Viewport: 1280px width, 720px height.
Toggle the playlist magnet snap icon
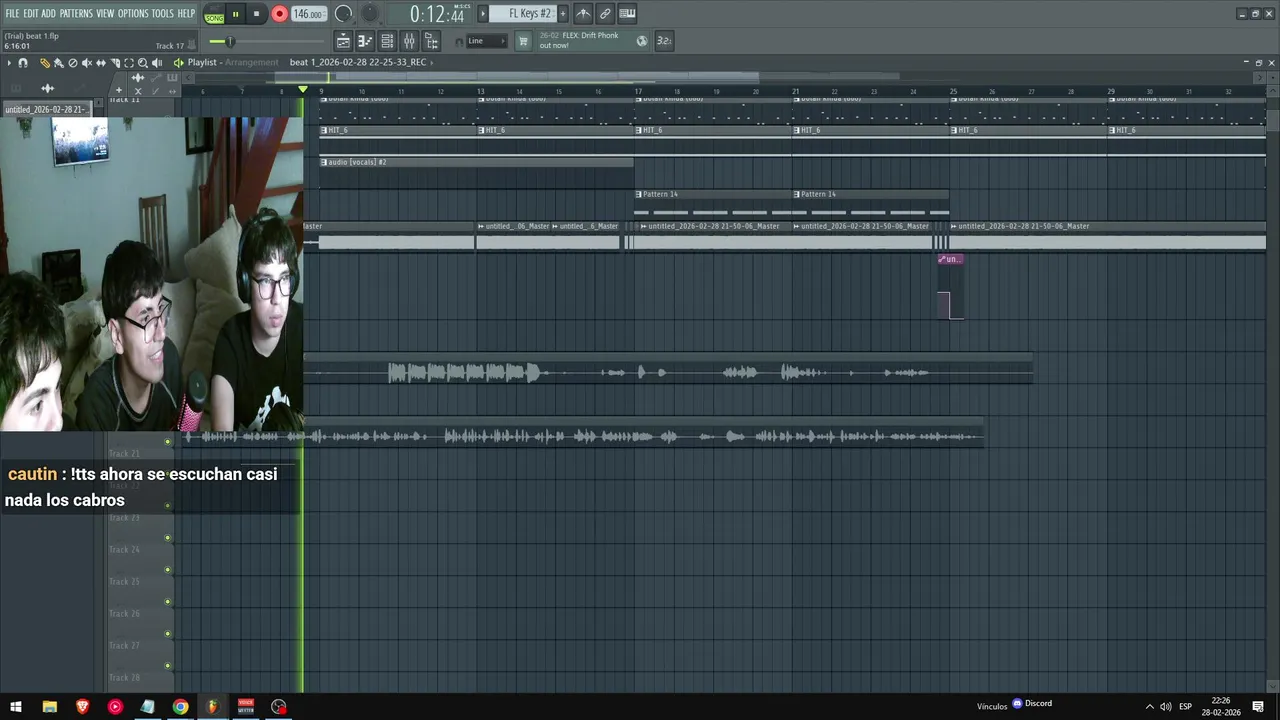[x=23, y=63]
